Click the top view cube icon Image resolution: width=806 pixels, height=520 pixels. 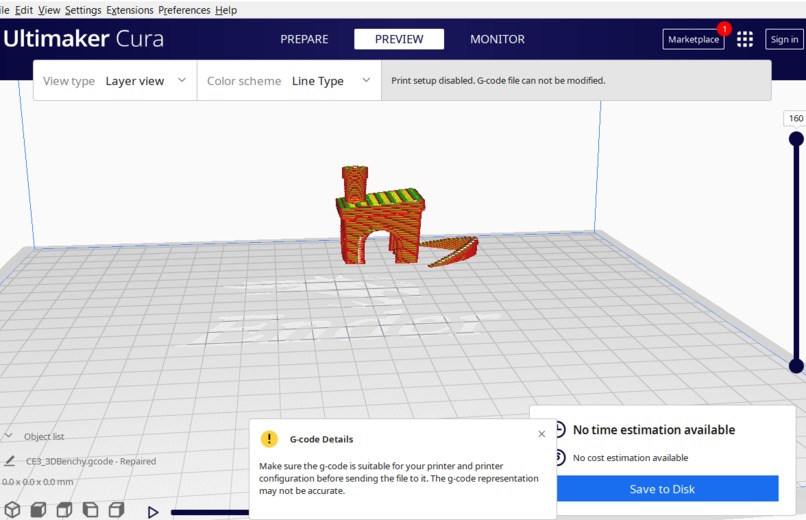pyautogui.click(x=64, y=510)
